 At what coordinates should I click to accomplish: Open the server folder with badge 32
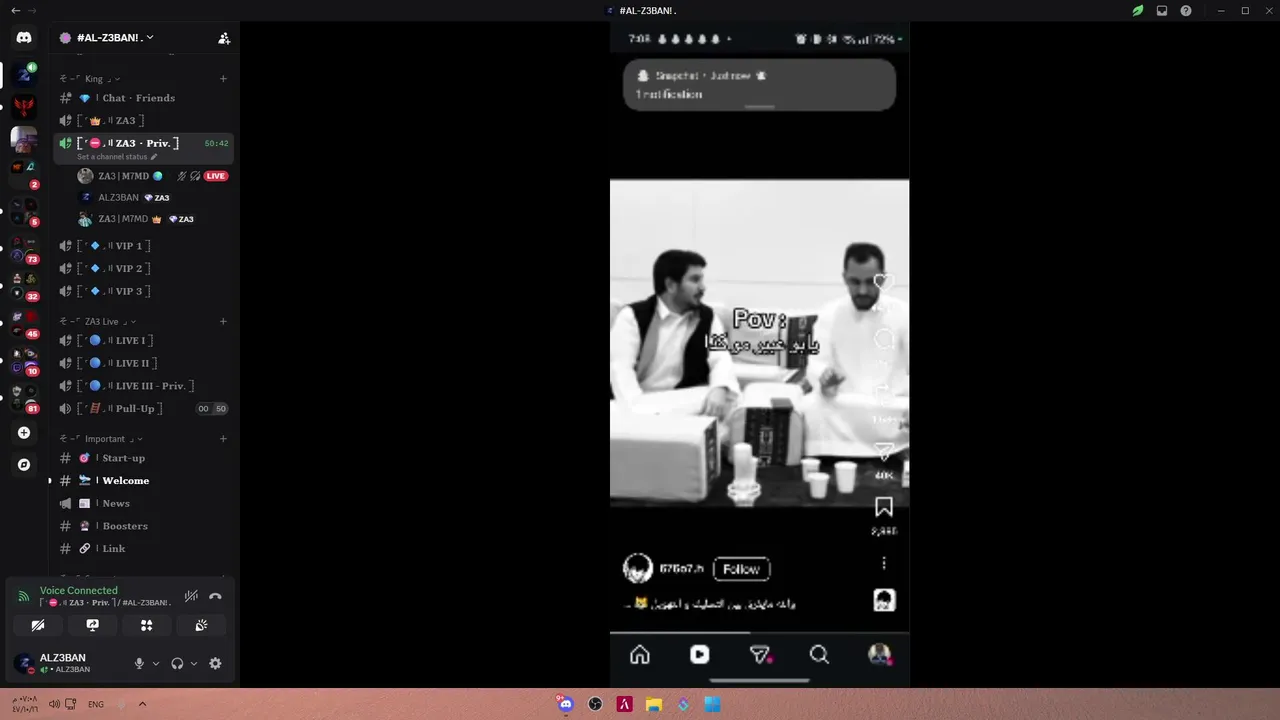tap(24, 287)
